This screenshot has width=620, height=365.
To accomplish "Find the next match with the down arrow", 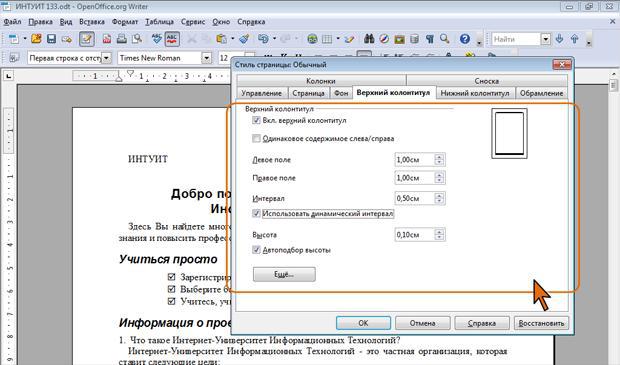I will tap(560, 39).
